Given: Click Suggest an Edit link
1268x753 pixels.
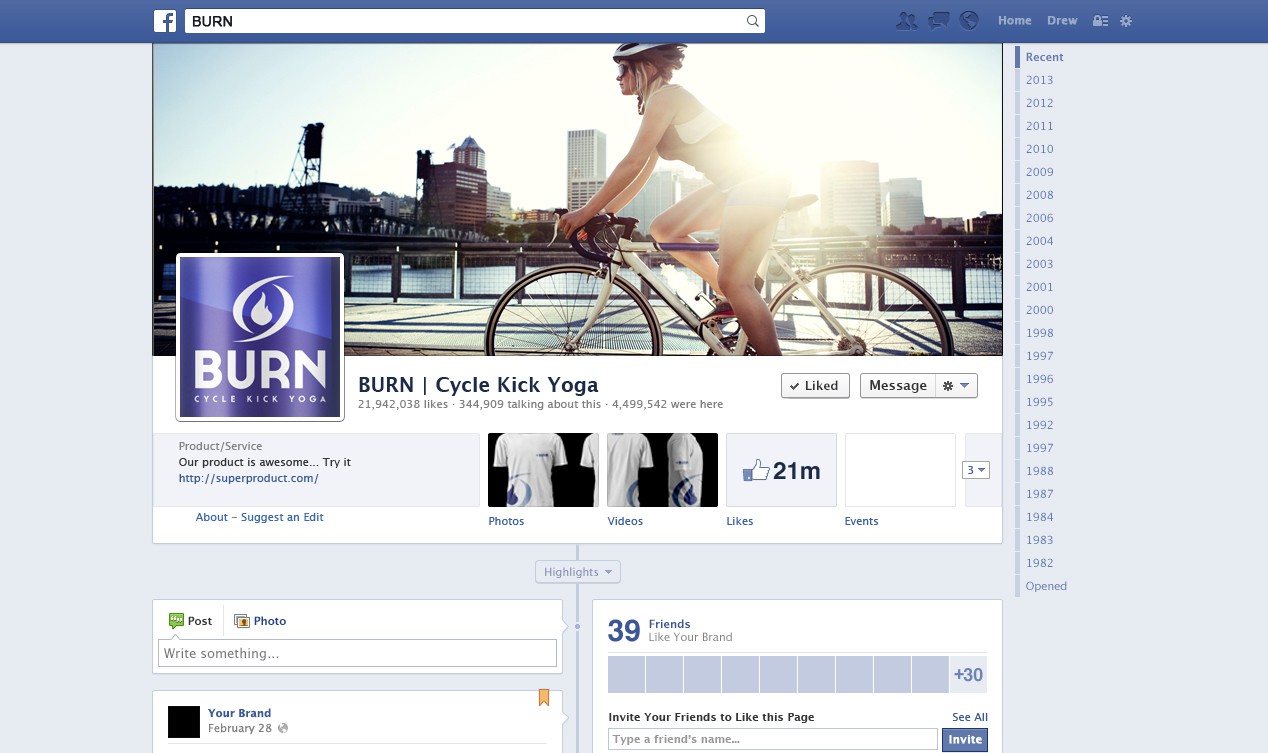Looking at the screenshot, I should click(x=282, y=517).
